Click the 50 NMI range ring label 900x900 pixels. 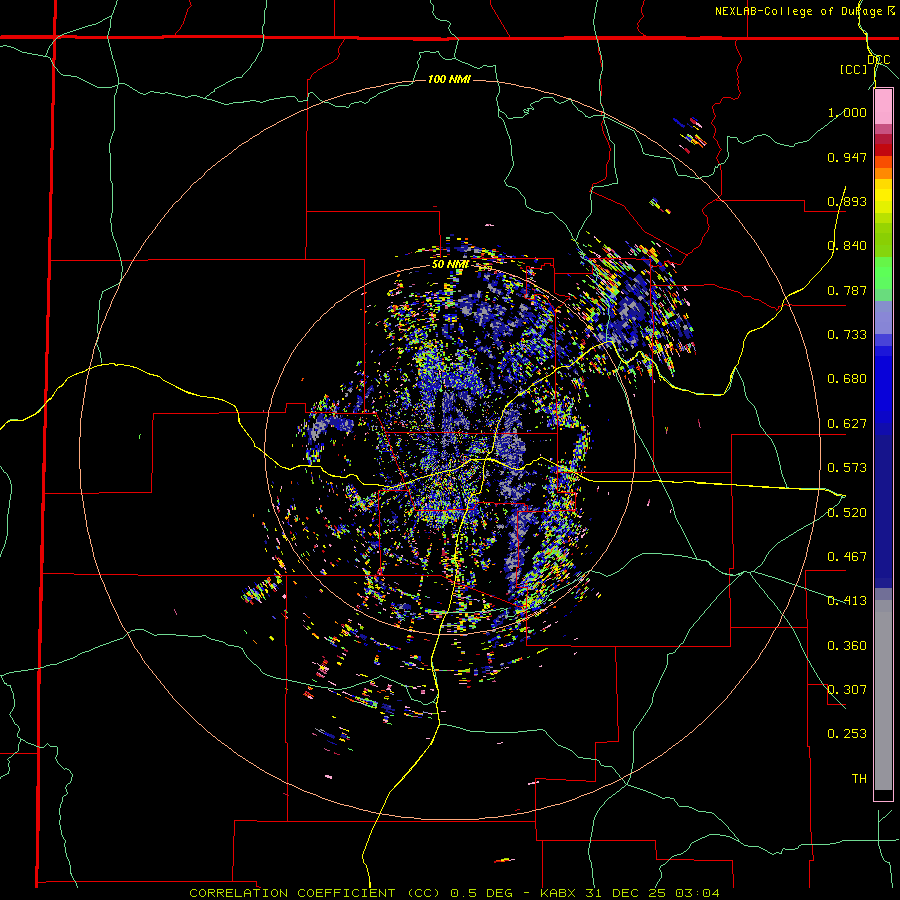[x=450, y=264]
